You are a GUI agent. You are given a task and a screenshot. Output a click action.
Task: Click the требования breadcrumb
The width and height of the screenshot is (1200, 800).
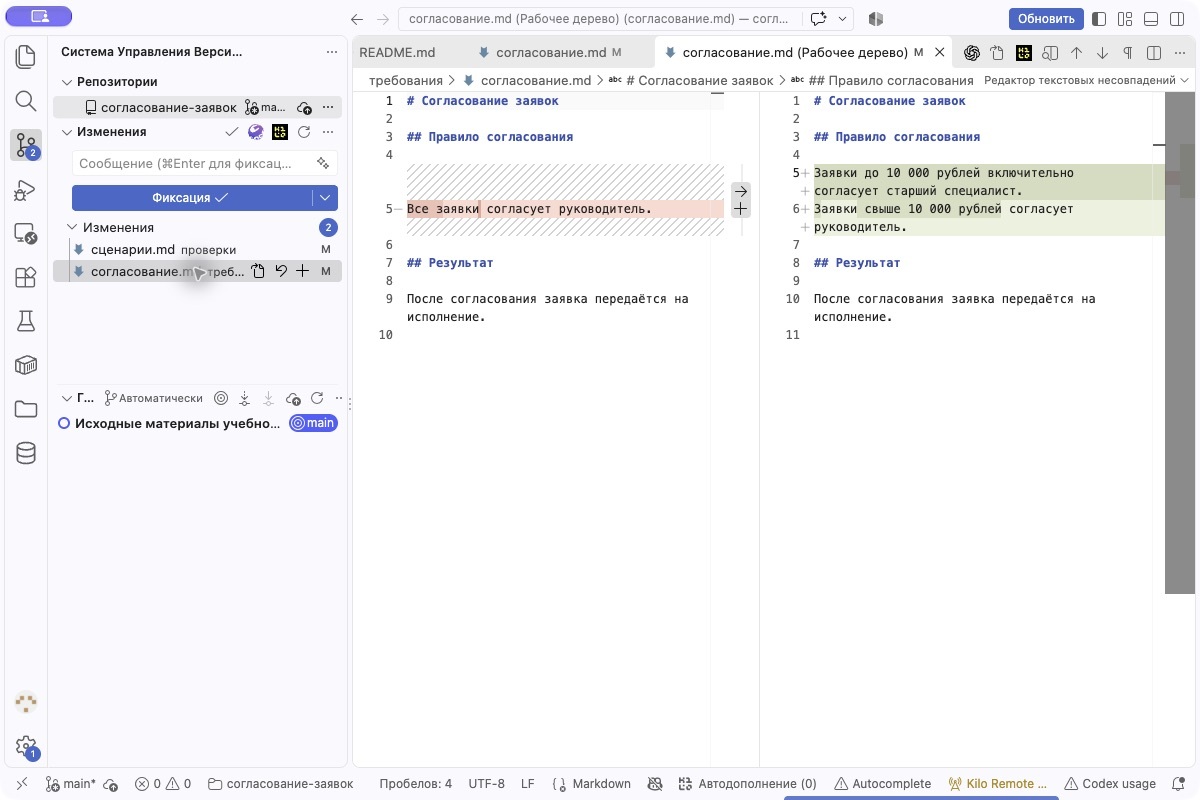[406, 80]
